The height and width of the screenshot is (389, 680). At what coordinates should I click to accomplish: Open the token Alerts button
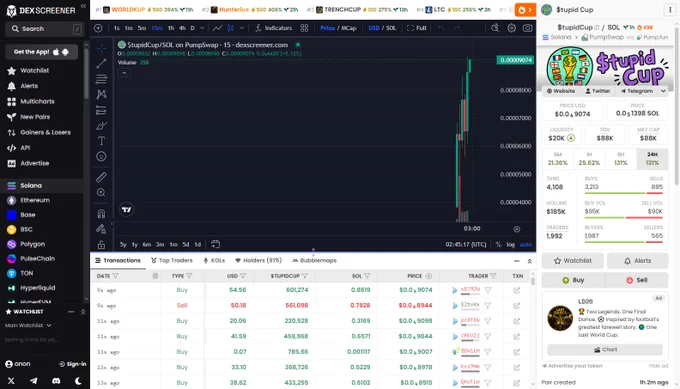coord(637,261)
